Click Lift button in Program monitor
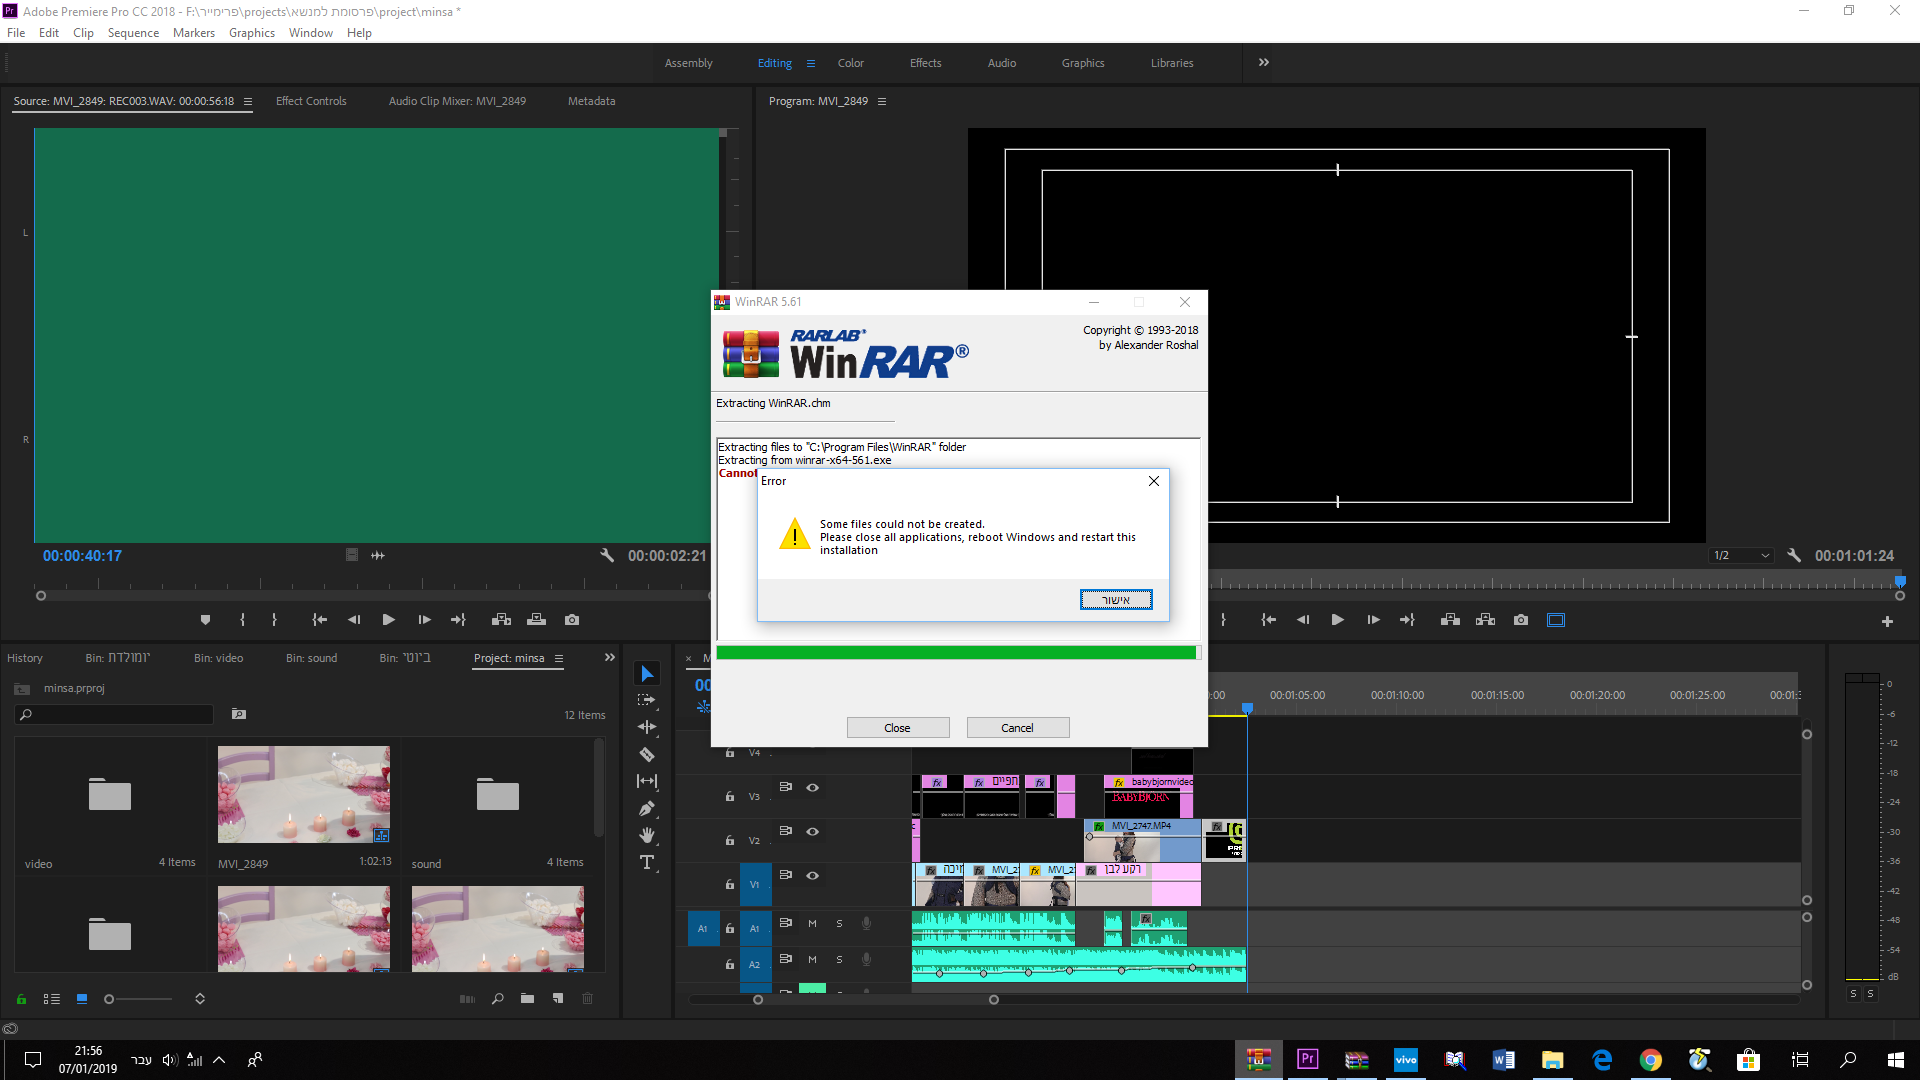 (x=1450, y=620)
